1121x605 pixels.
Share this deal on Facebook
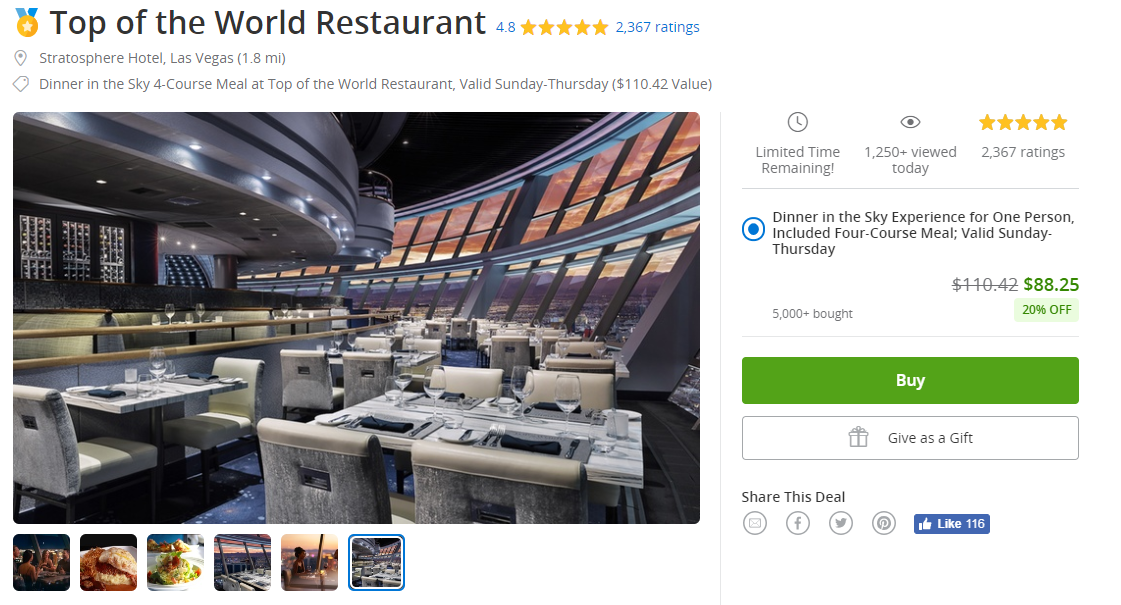pos(798,523)
